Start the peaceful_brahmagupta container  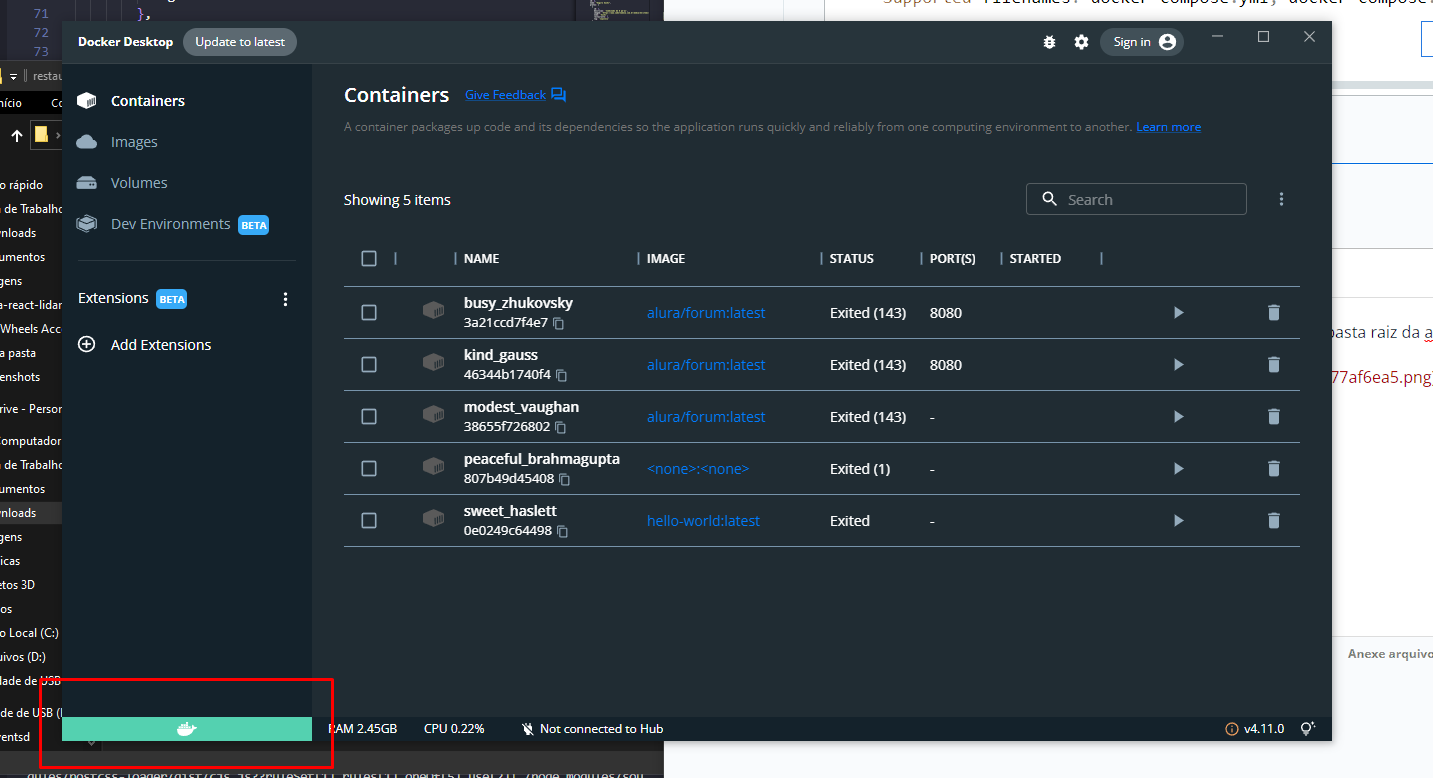pyautogui.click(x=1178, y=468)
